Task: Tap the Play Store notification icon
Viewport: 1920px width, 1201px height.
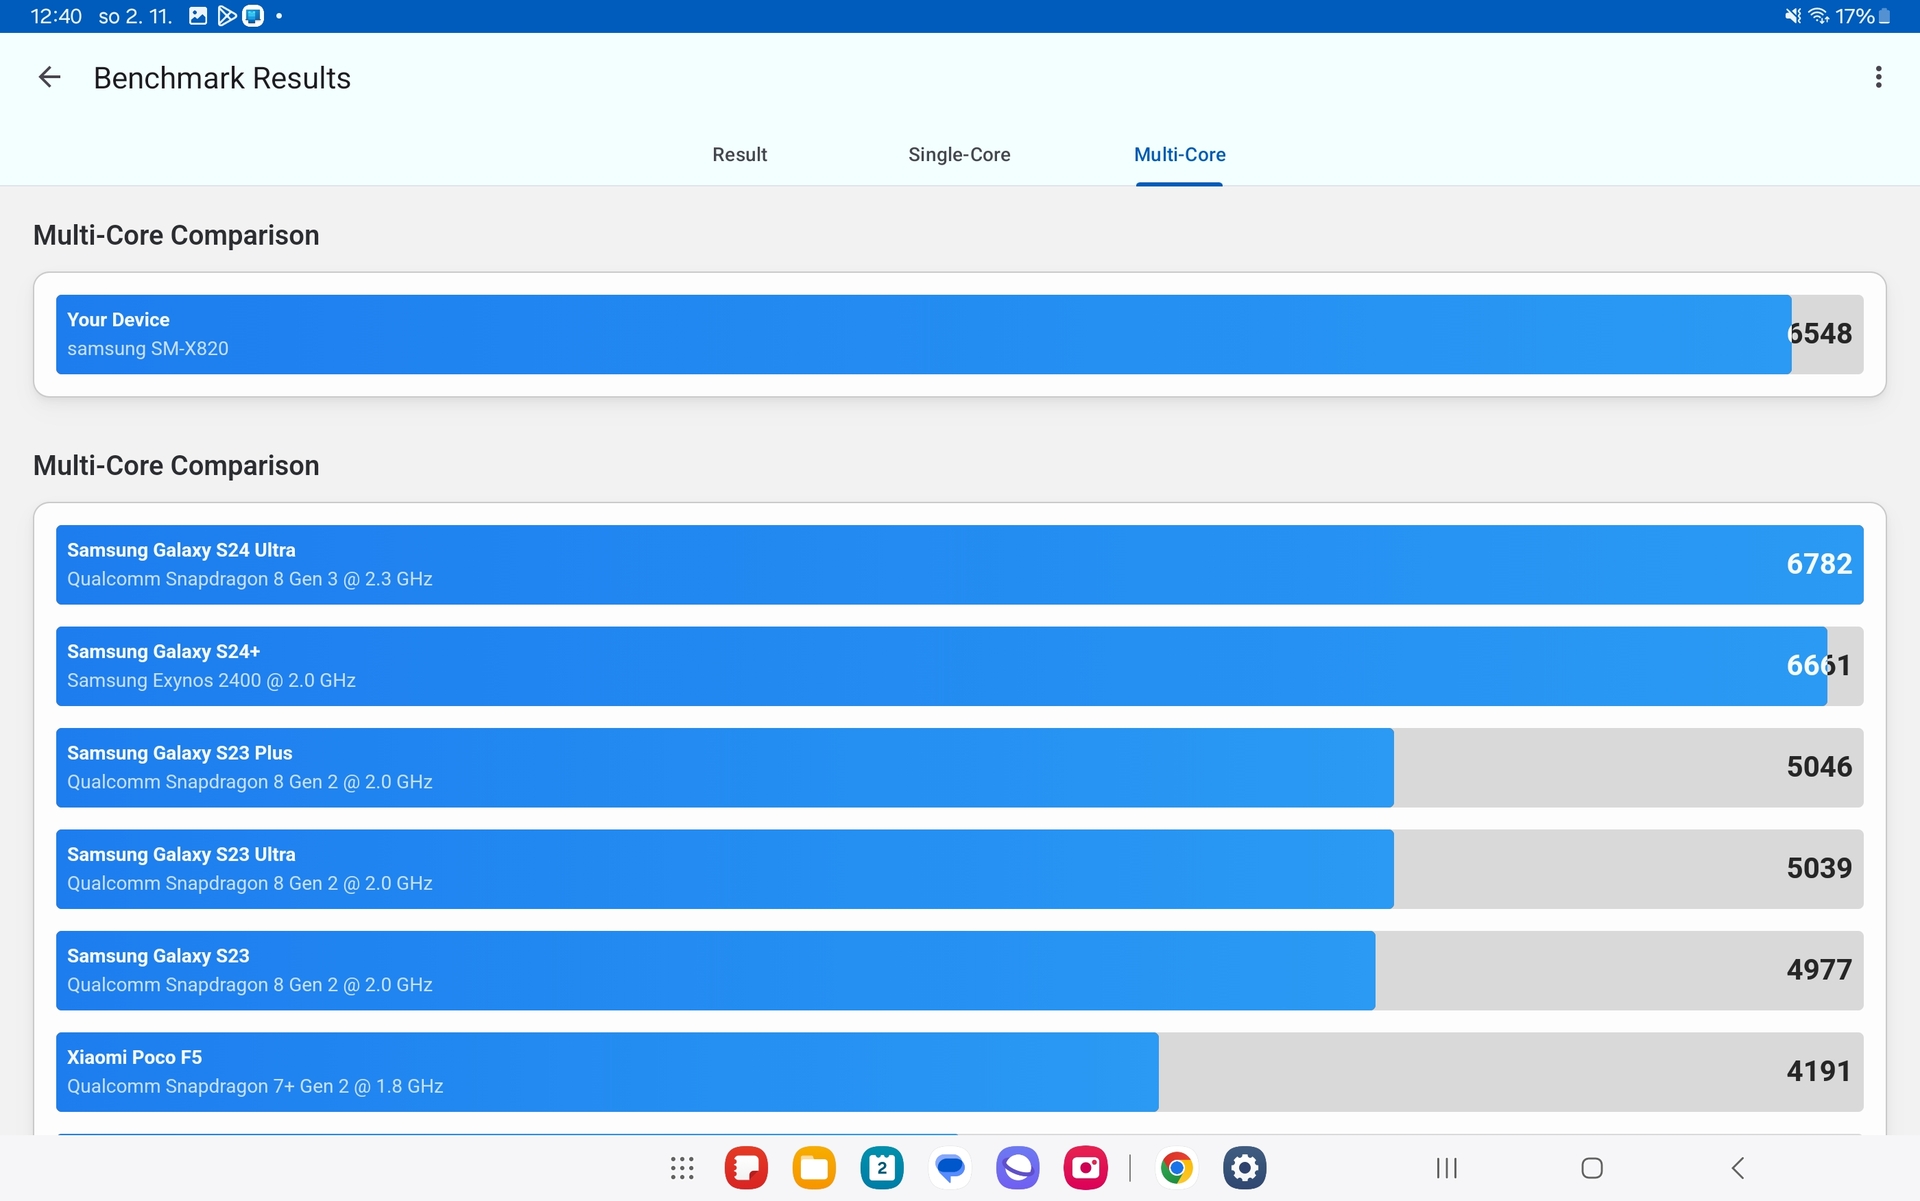Action: point(227,16)
